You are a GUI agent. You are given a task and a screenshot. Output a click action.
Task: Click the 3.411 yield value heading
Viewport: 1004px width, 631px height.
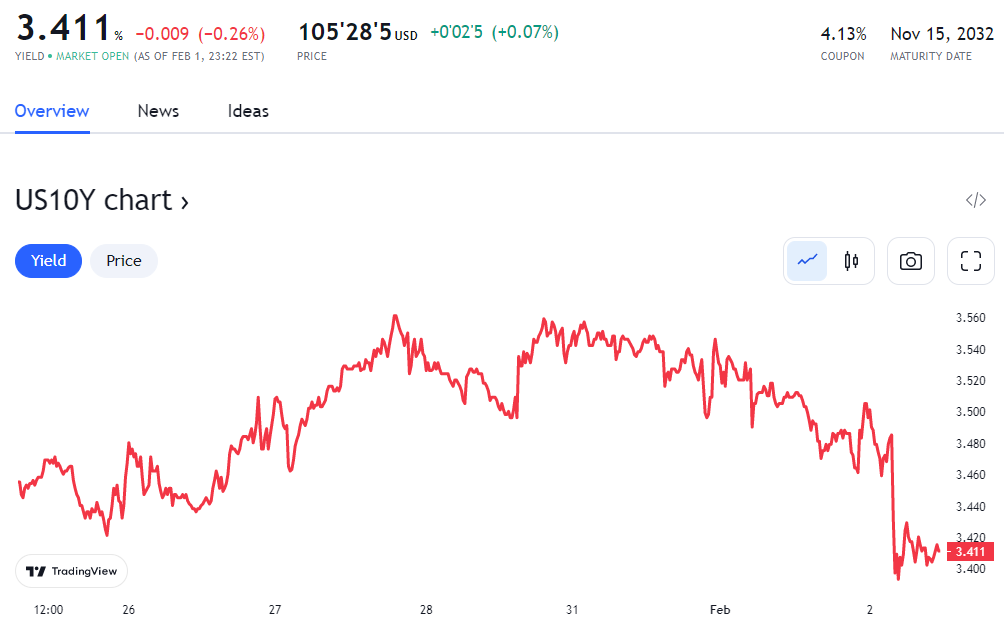(x=62, y=31)
